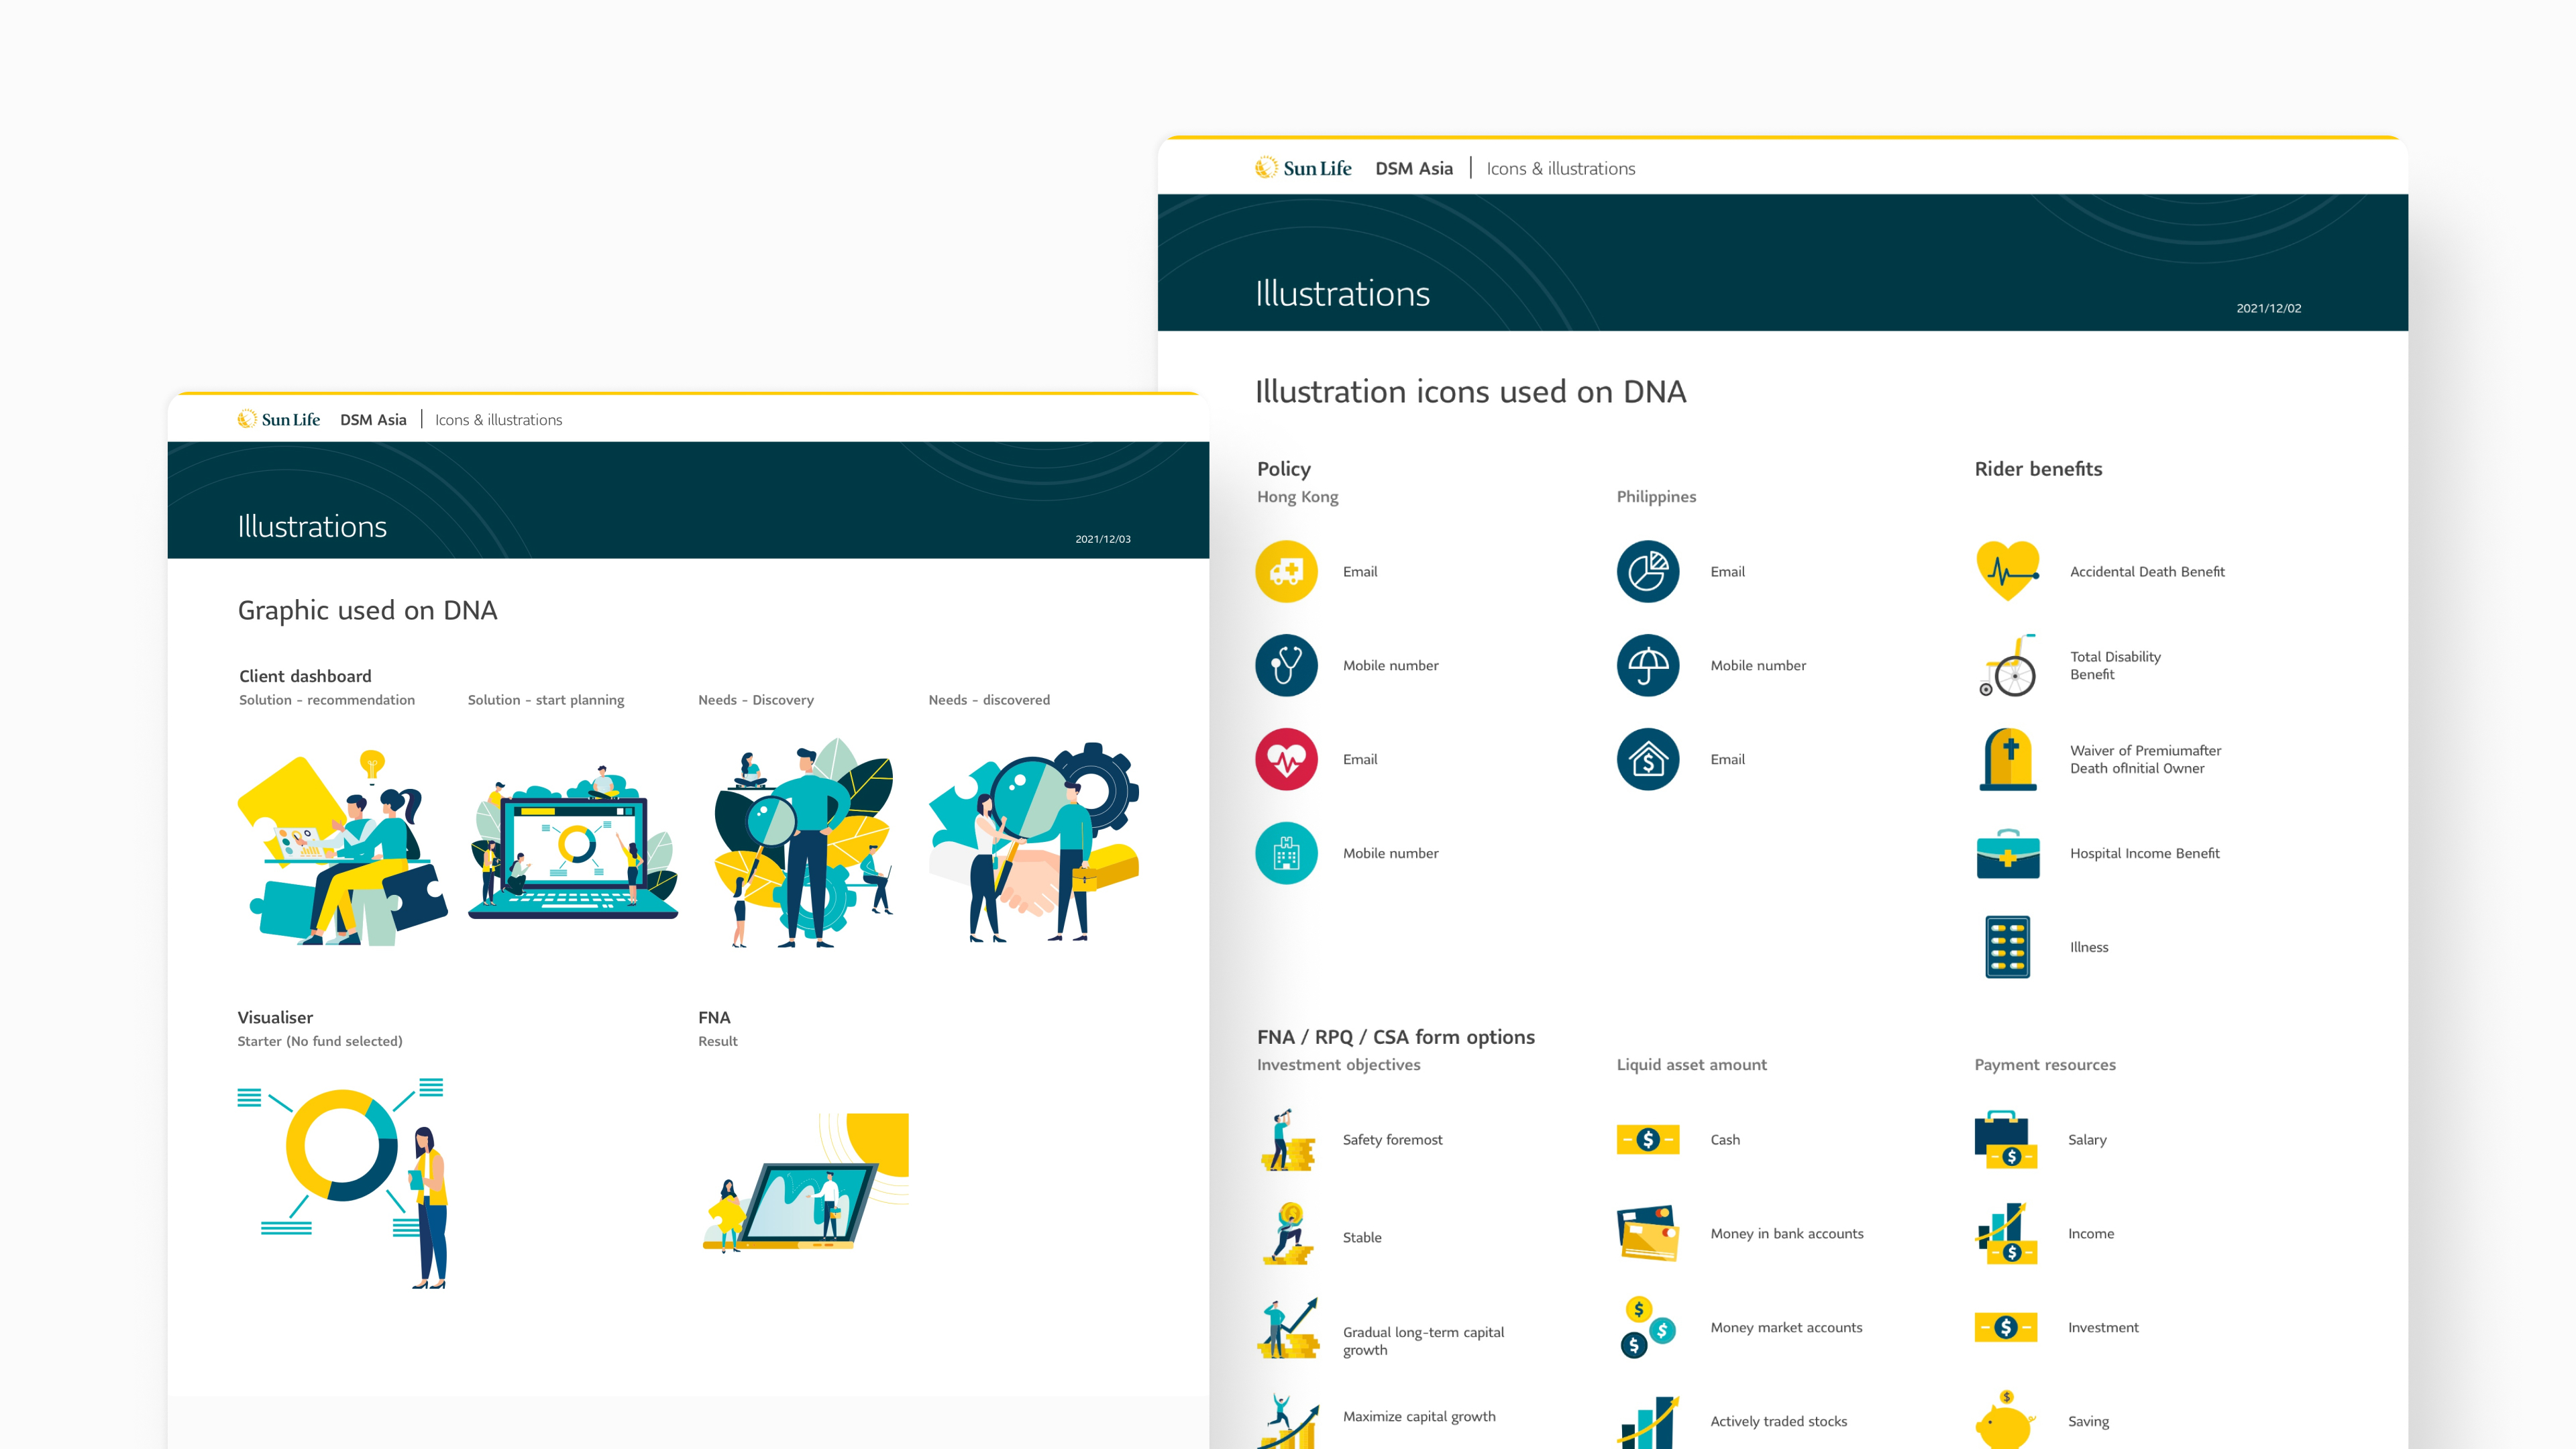Image resolution: width=2576 pixels, height=1449 pixels.
Task: Click the Needs - discovered handshake illustration
Action: pyautogui.click(x=1034, y=842)
